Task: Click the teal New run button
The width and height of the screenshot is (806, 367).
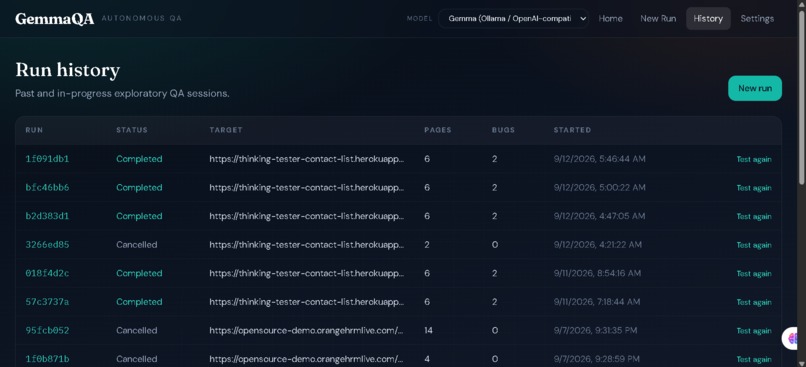Action: tap(755, 88)
